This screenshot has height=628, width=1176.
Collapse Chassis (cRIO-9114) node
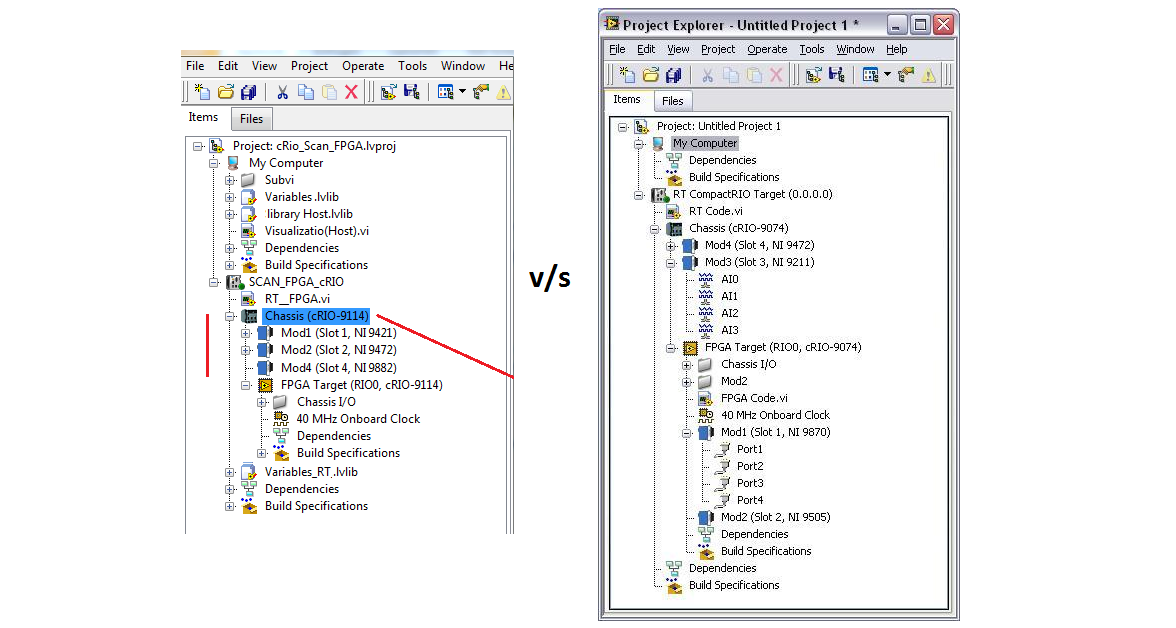230,316
